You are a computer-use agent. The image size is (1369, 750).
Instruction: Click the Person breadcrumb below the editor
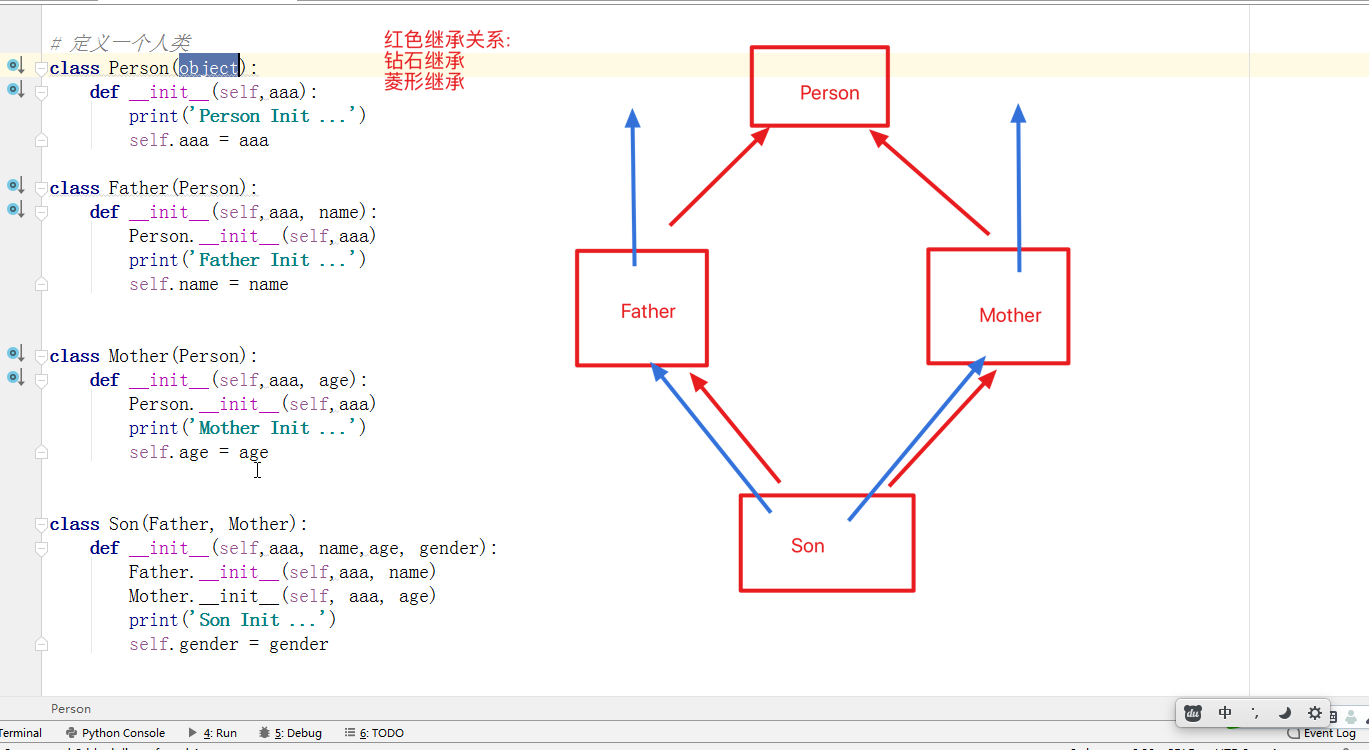(71, 709)
